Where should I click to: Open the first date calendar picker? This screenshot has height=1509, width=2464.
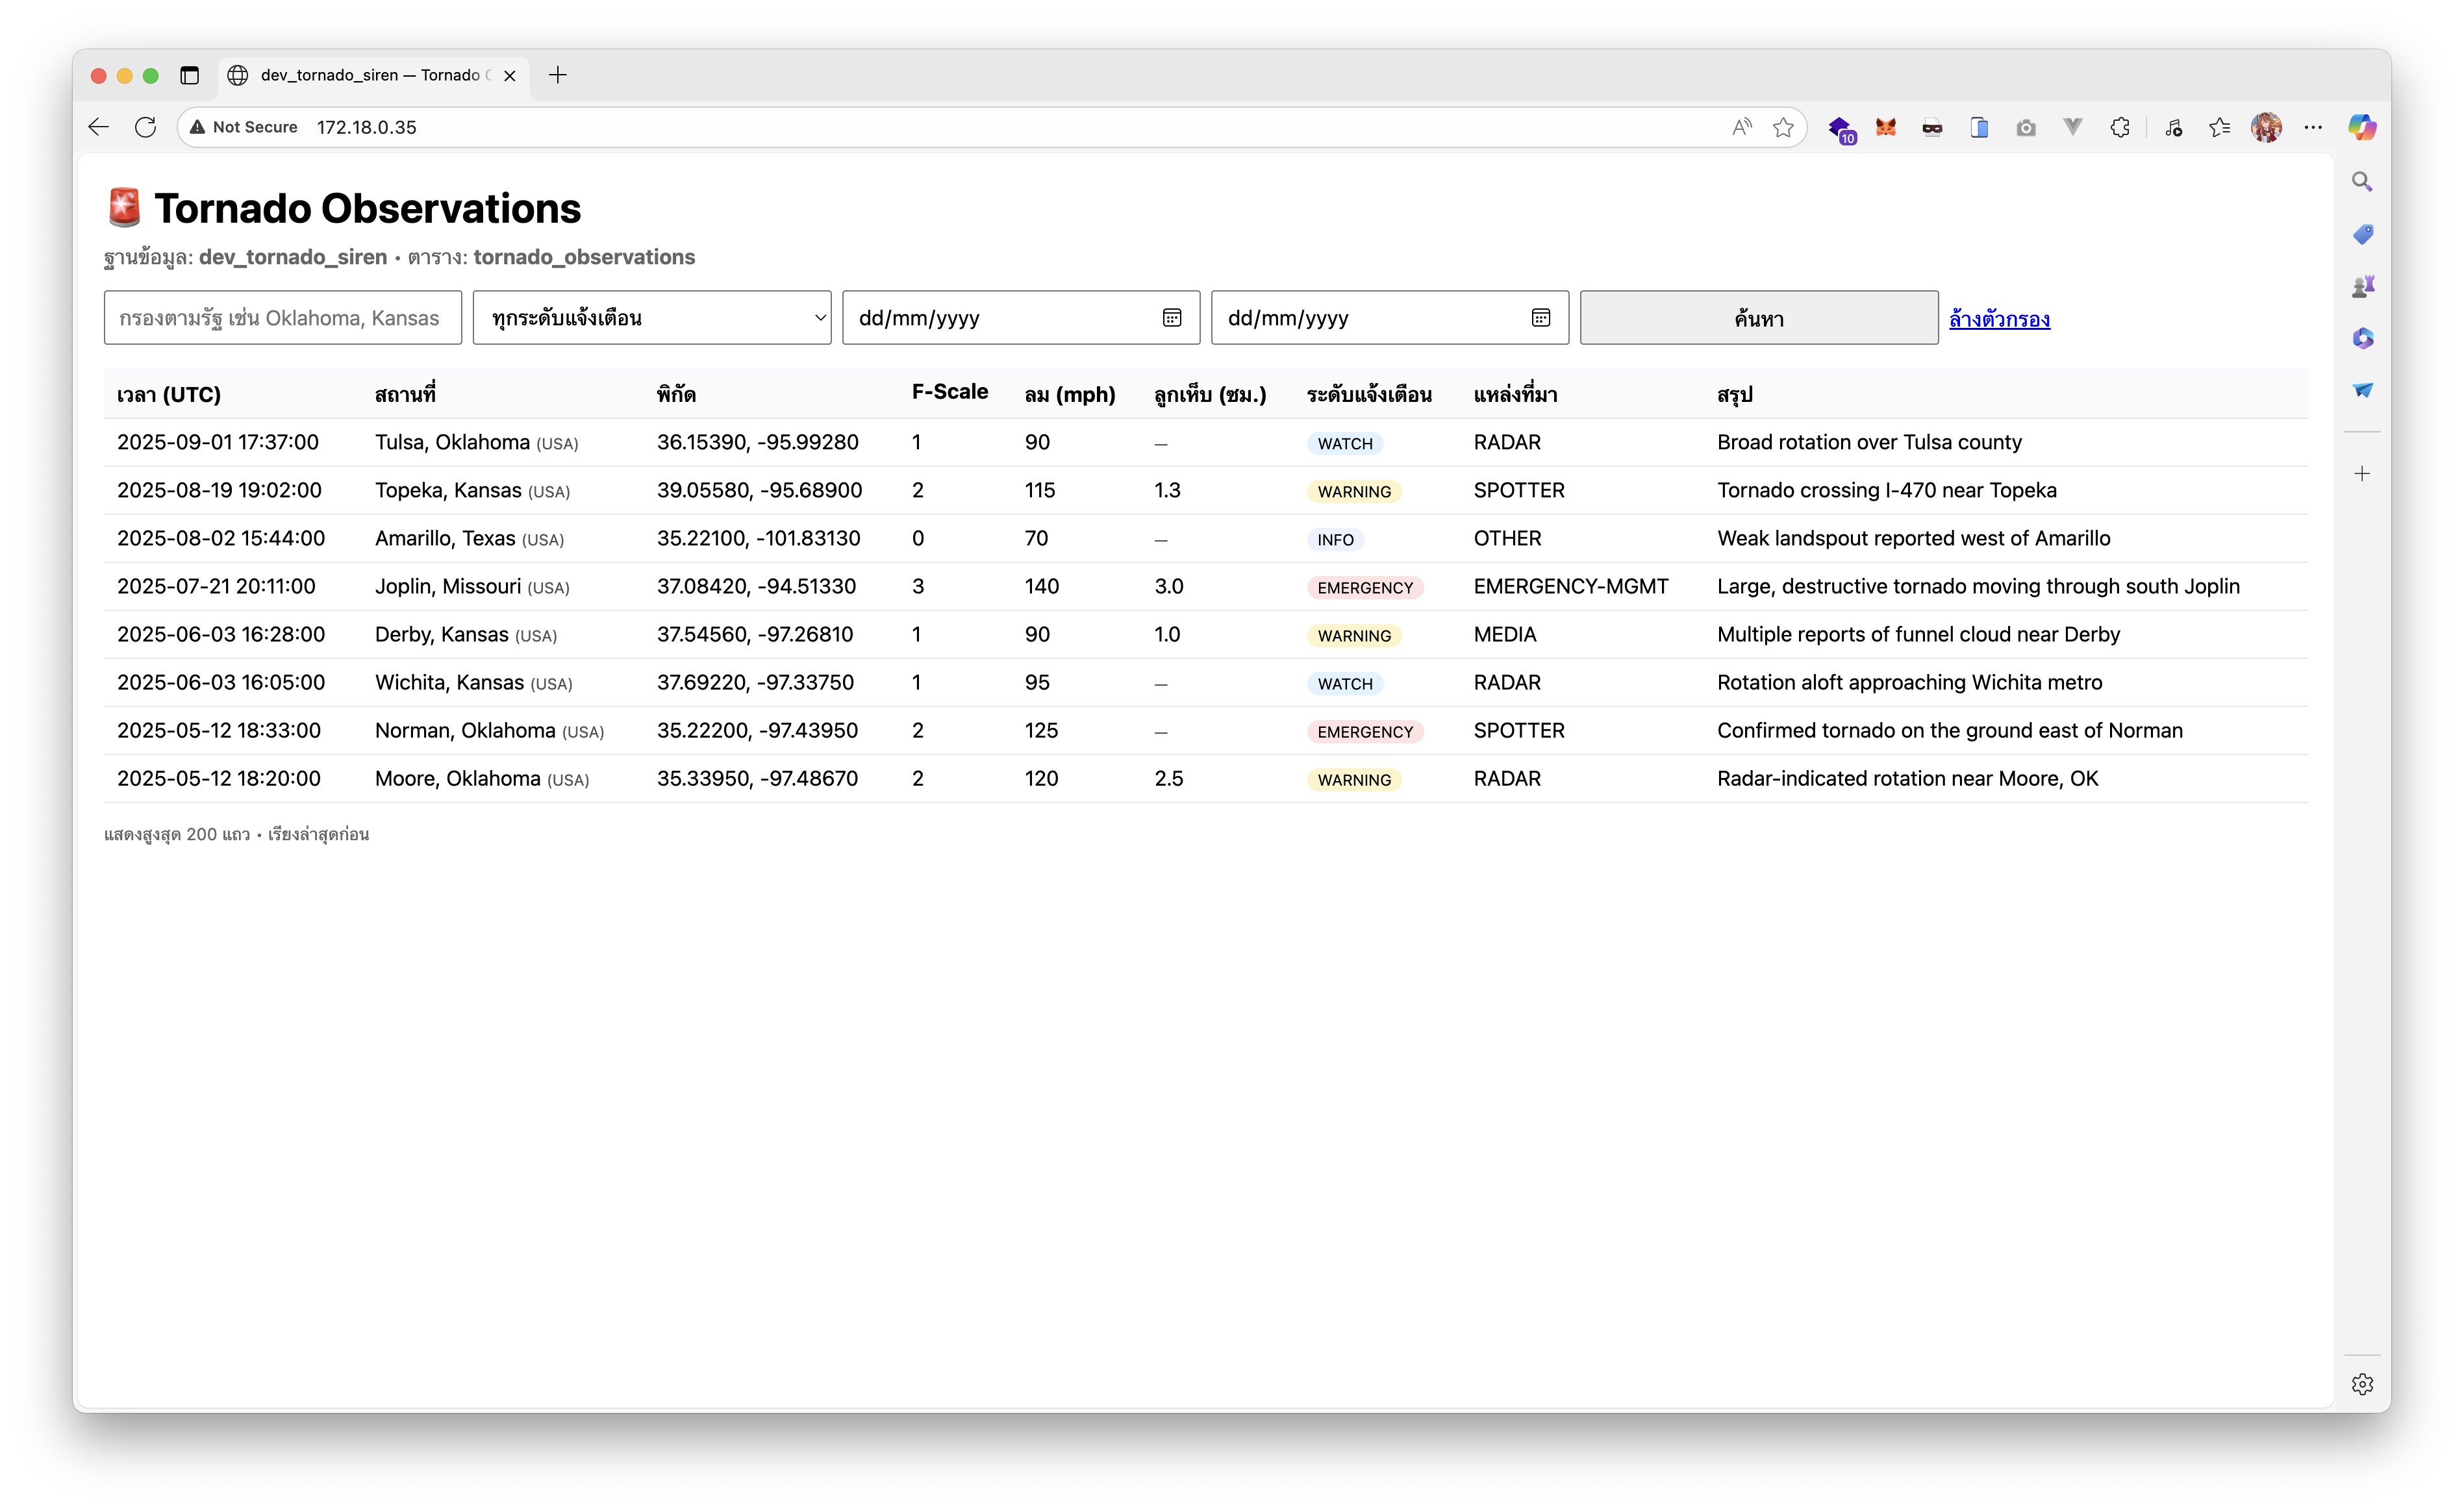tap(1172, 318)
